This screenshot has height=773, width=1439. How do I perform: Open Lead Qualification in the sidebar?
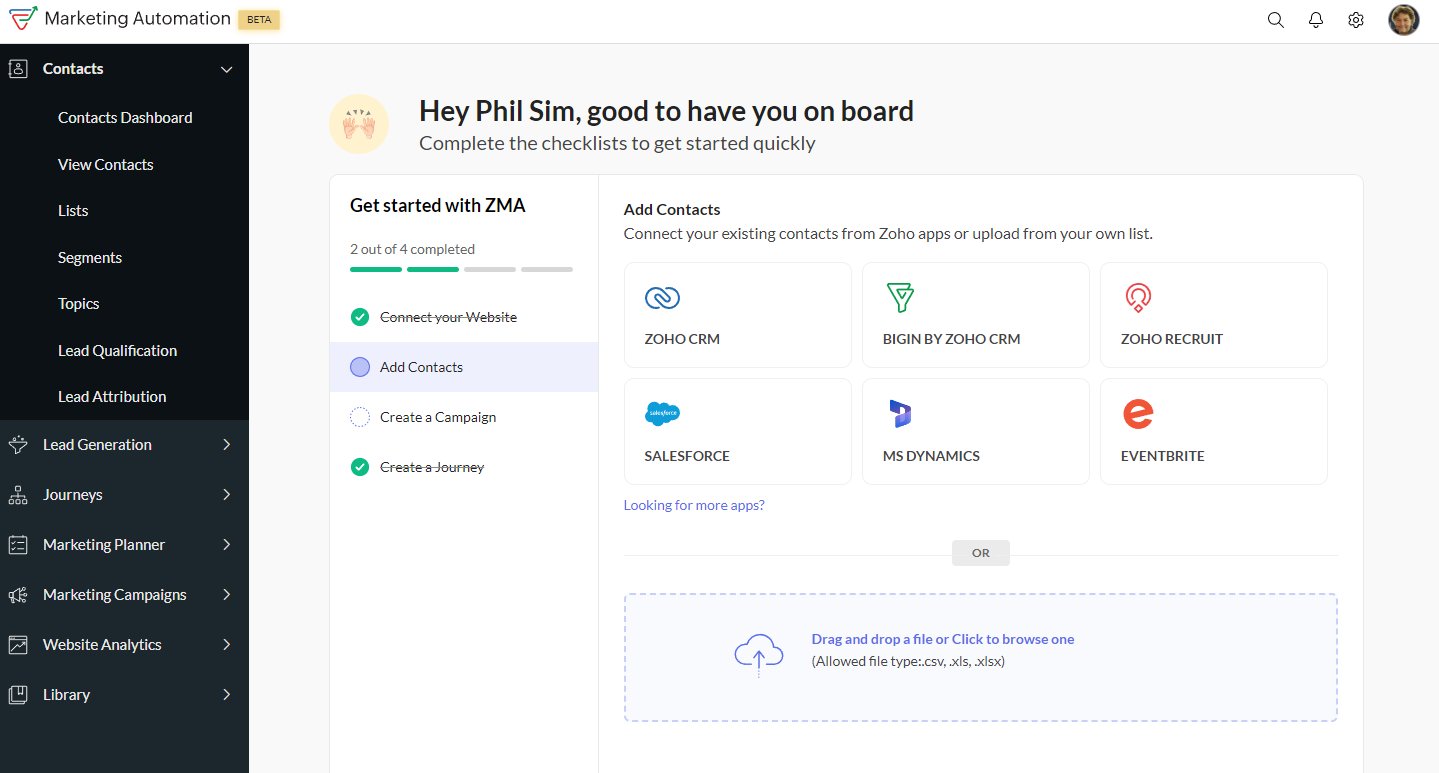coord(117,350)
